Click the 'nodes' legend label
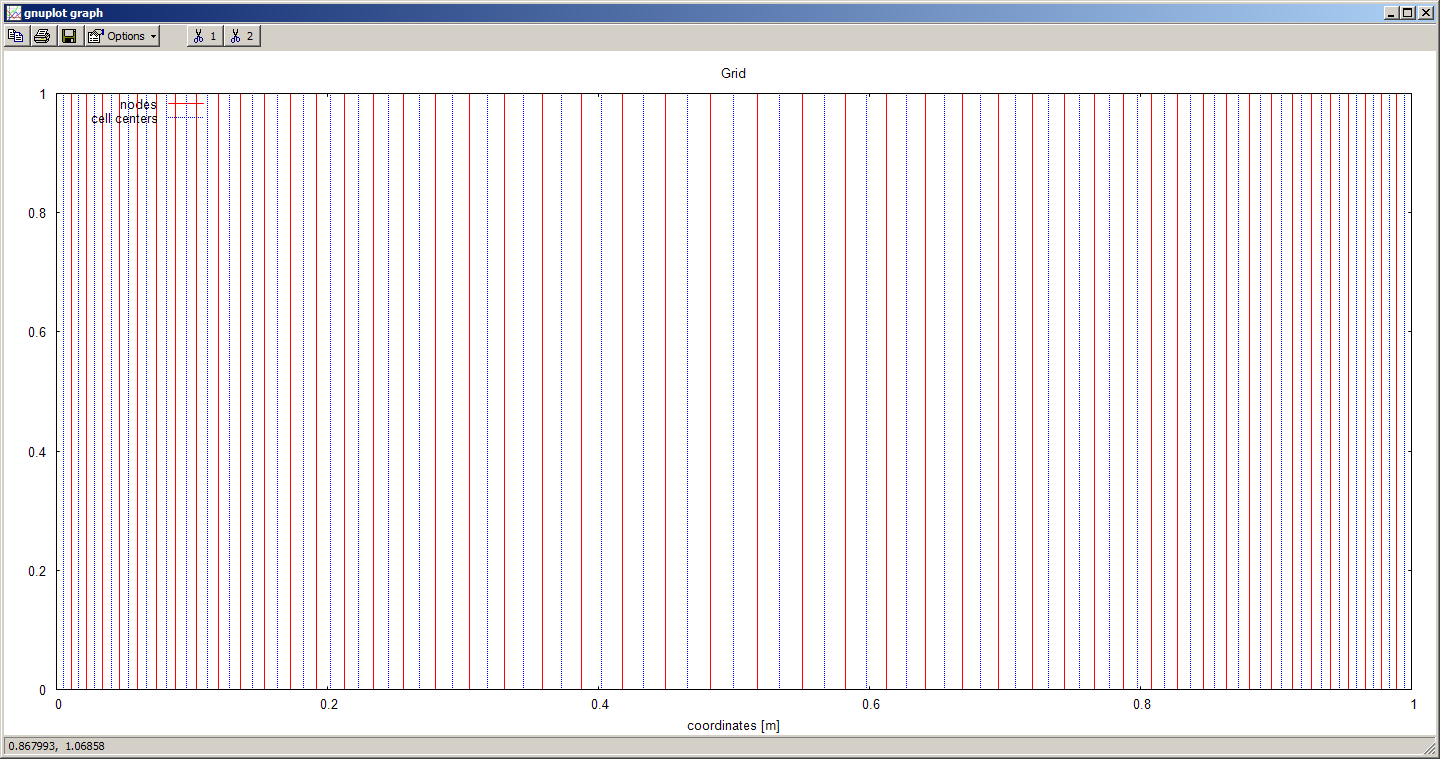 point(138,105)
